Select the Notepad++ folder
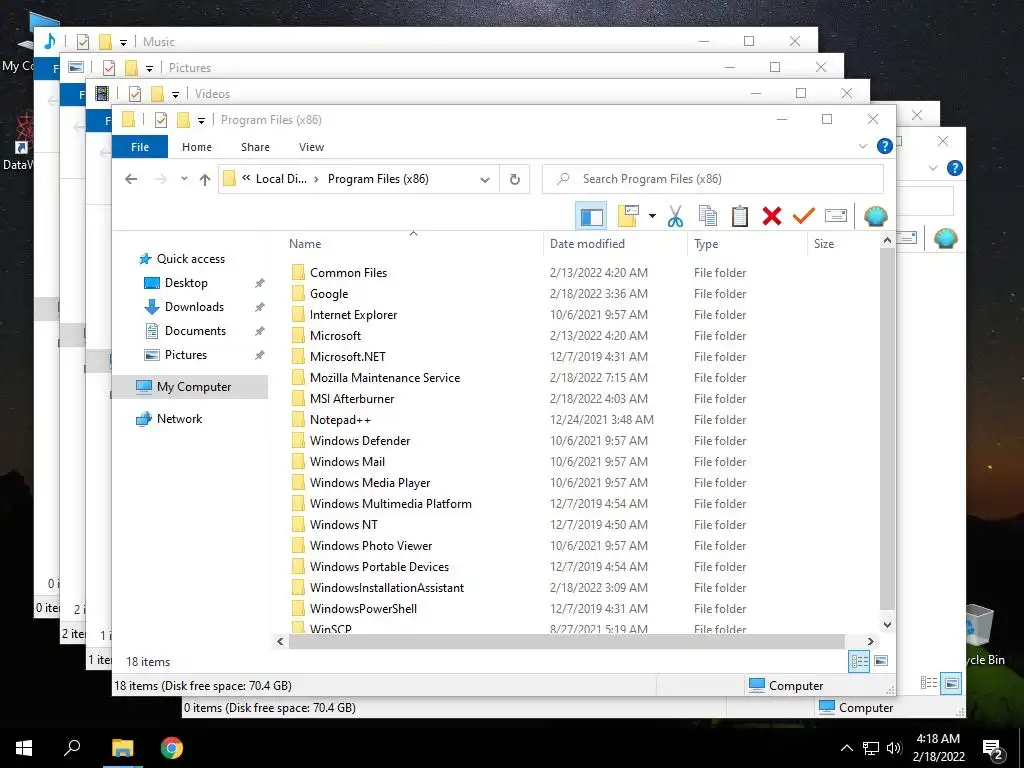The width and height of the screenshot is (1024, 768). [340, 420]
